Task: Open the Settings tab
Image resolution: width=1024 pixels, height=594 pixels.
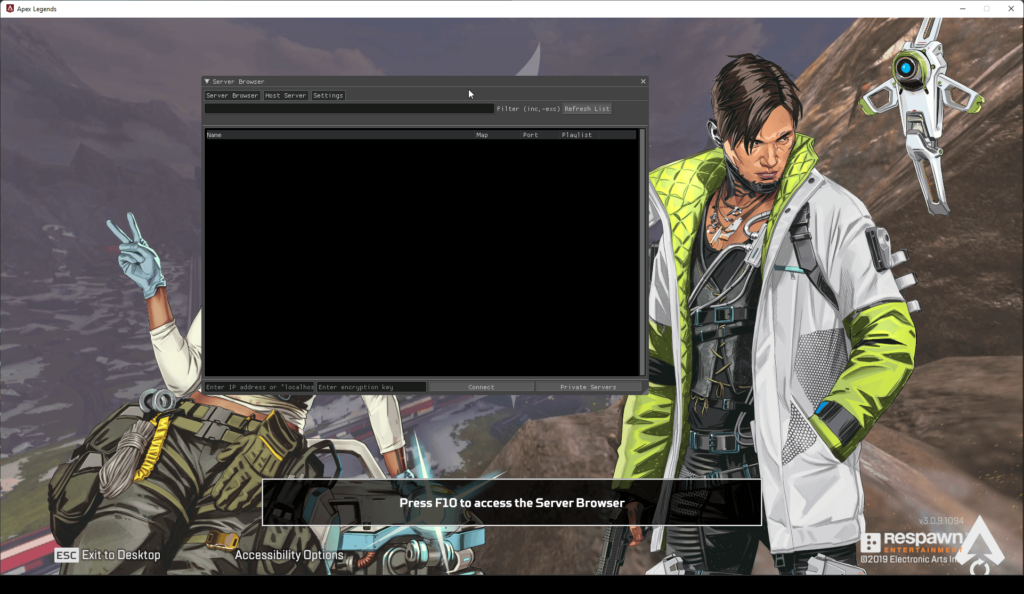Action: coord(328,95)
